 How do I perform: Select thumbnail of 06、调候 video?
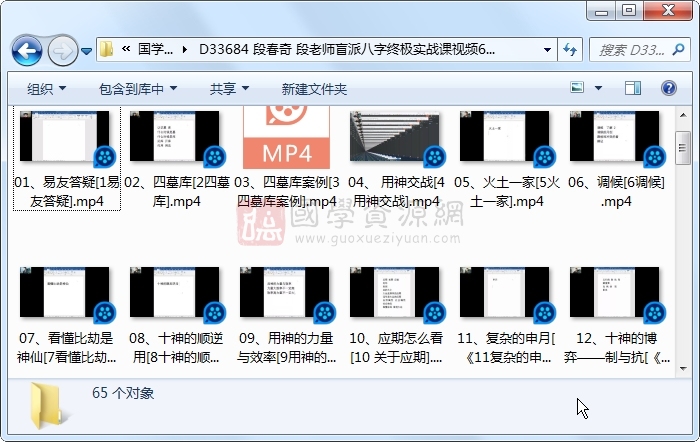click(x=615, y=136)
